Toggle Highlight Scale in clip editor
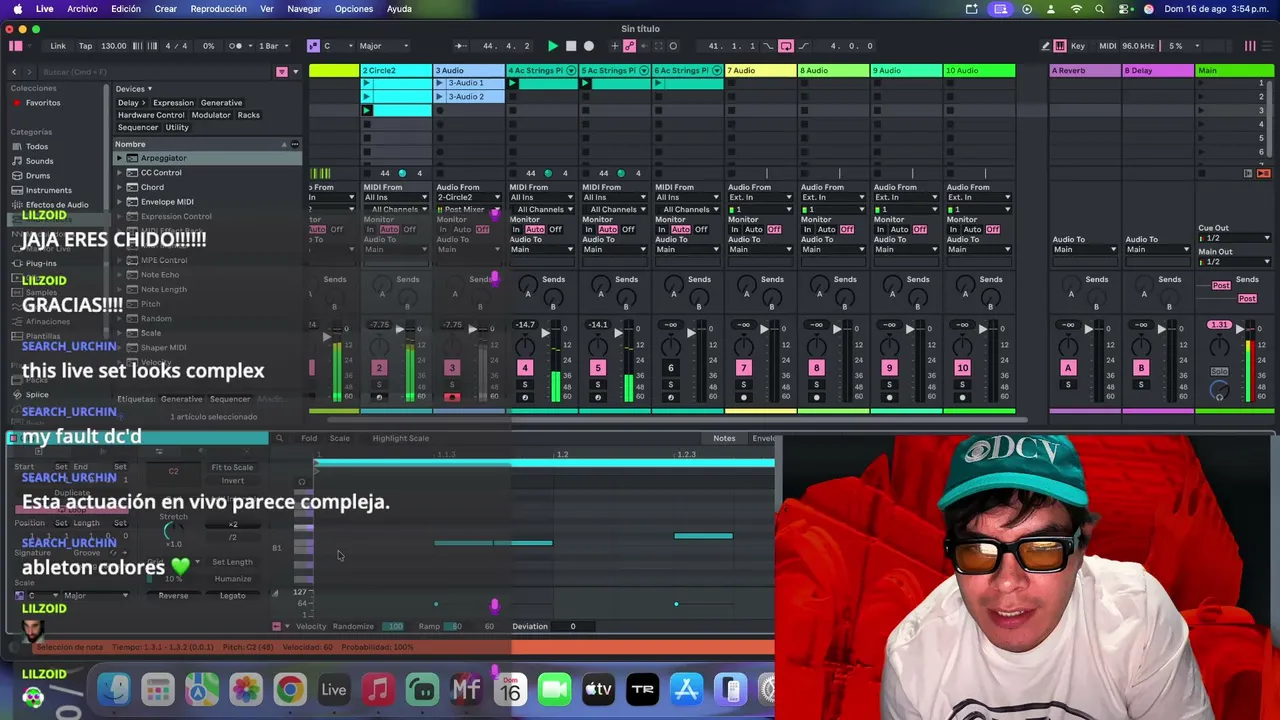This screenshot has height=720, width=1280. tap(400, 438)
